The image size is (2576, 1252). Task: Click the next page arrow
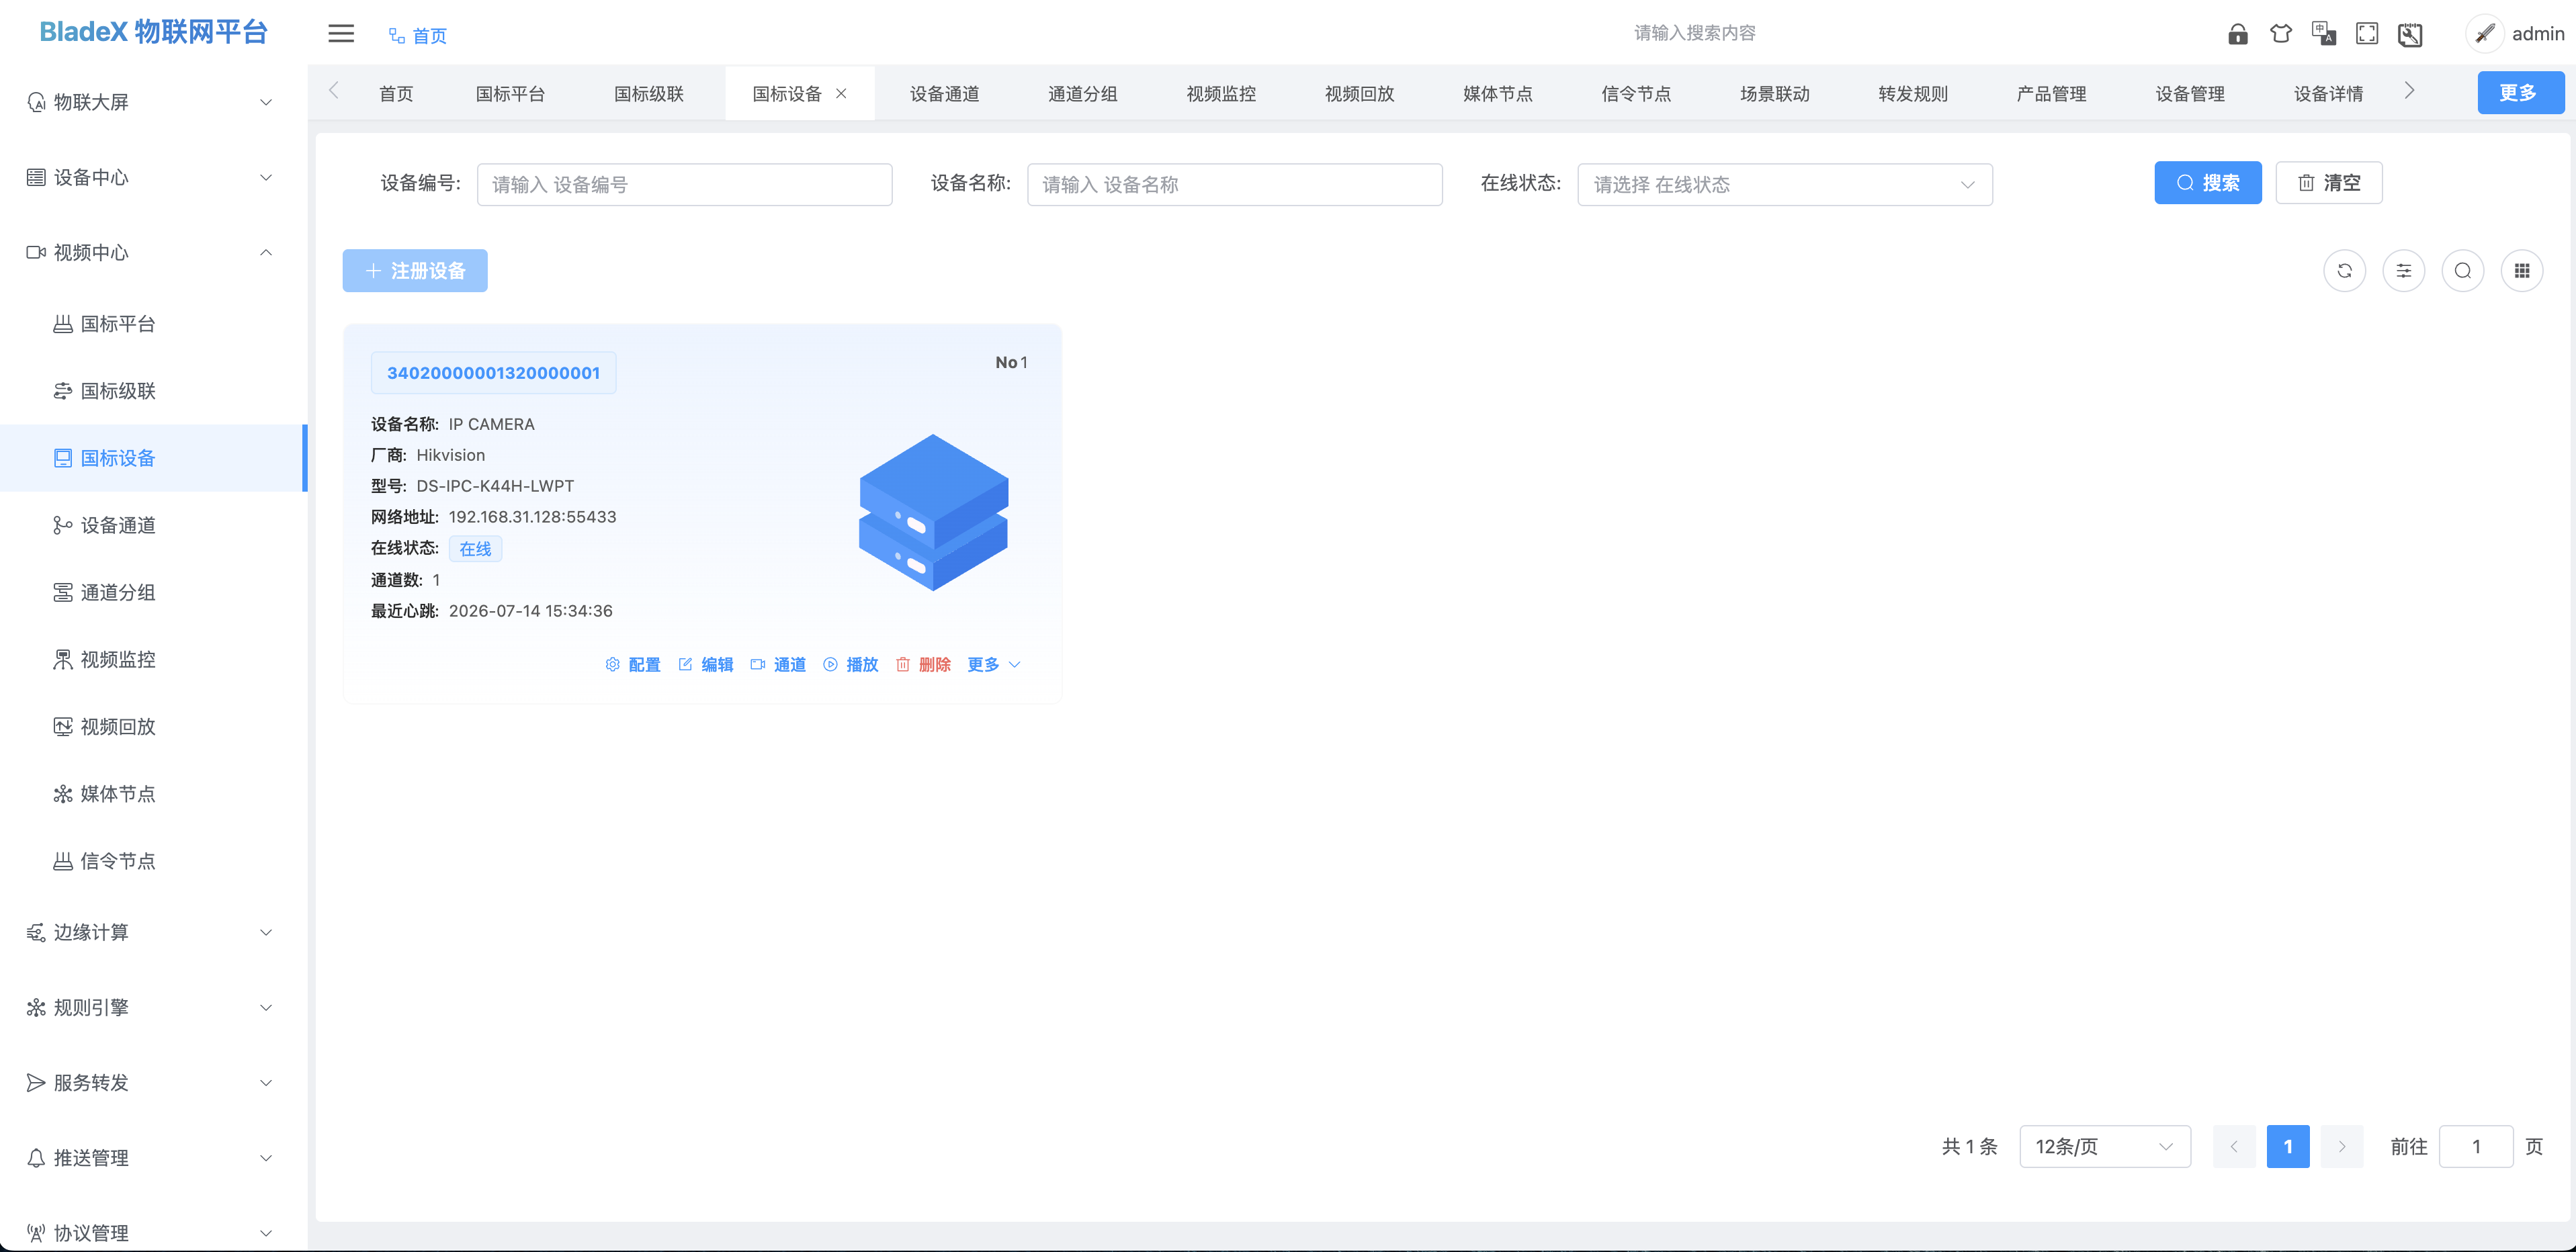tap(2341, 1146)
